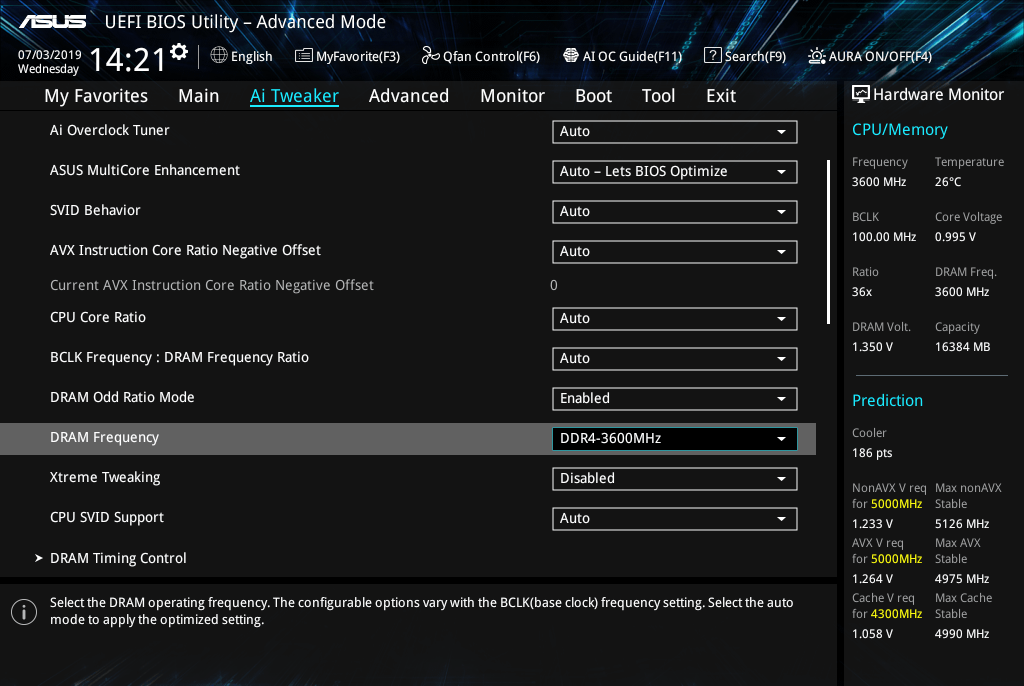
Task: Open CPU Core Ratio dropdown
Action: click(675, 318)
